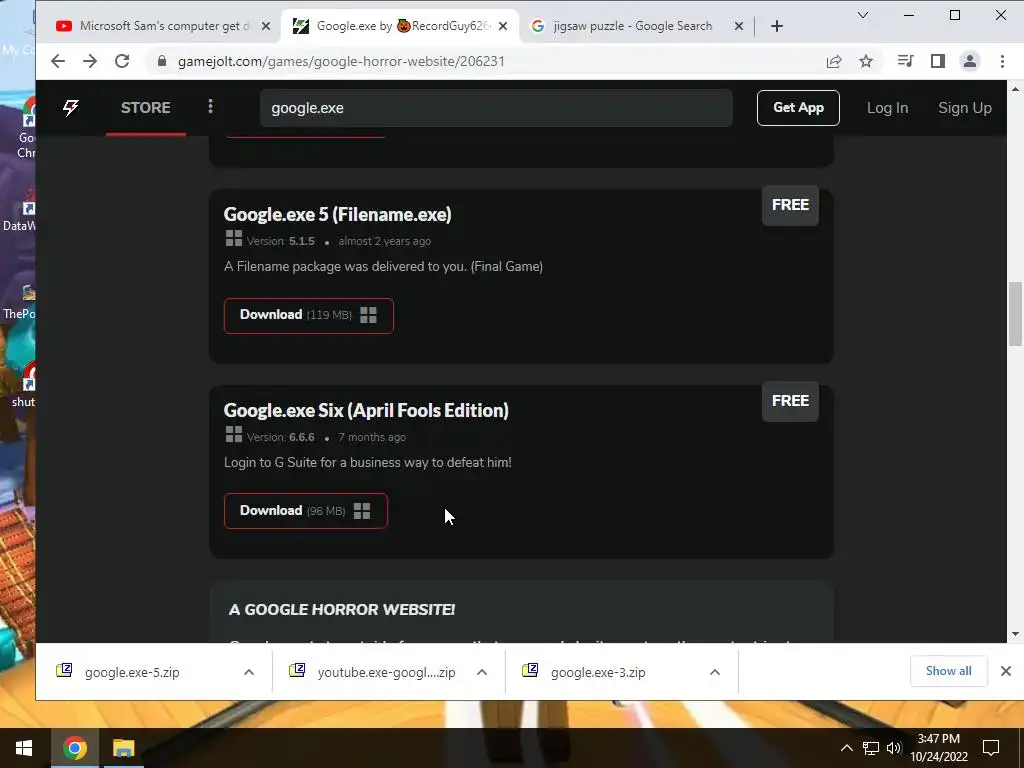Screen dimensions: 1024x768
Task: Close the downloads bar
Action: click(1006, 671)
